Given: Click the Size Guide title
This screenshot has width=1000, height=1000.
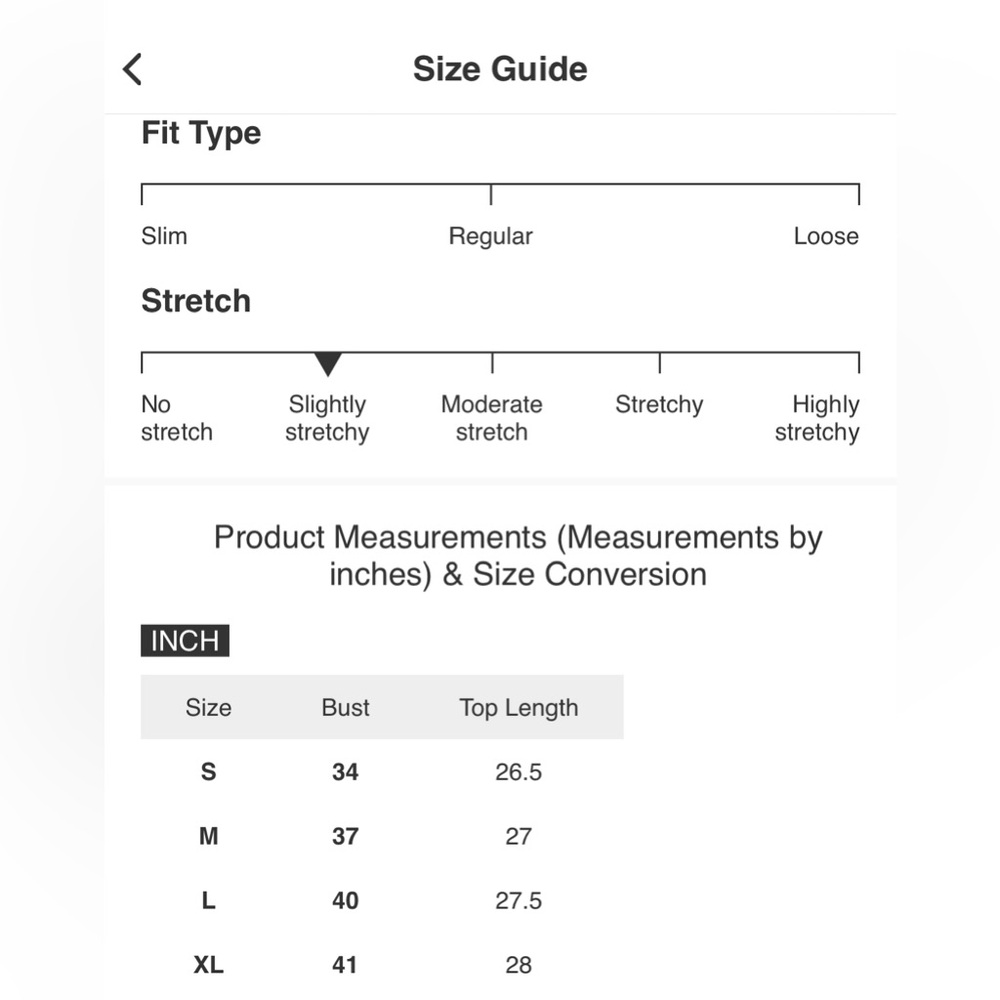Looking at the screenshot, I should click(x=500, y=69).
